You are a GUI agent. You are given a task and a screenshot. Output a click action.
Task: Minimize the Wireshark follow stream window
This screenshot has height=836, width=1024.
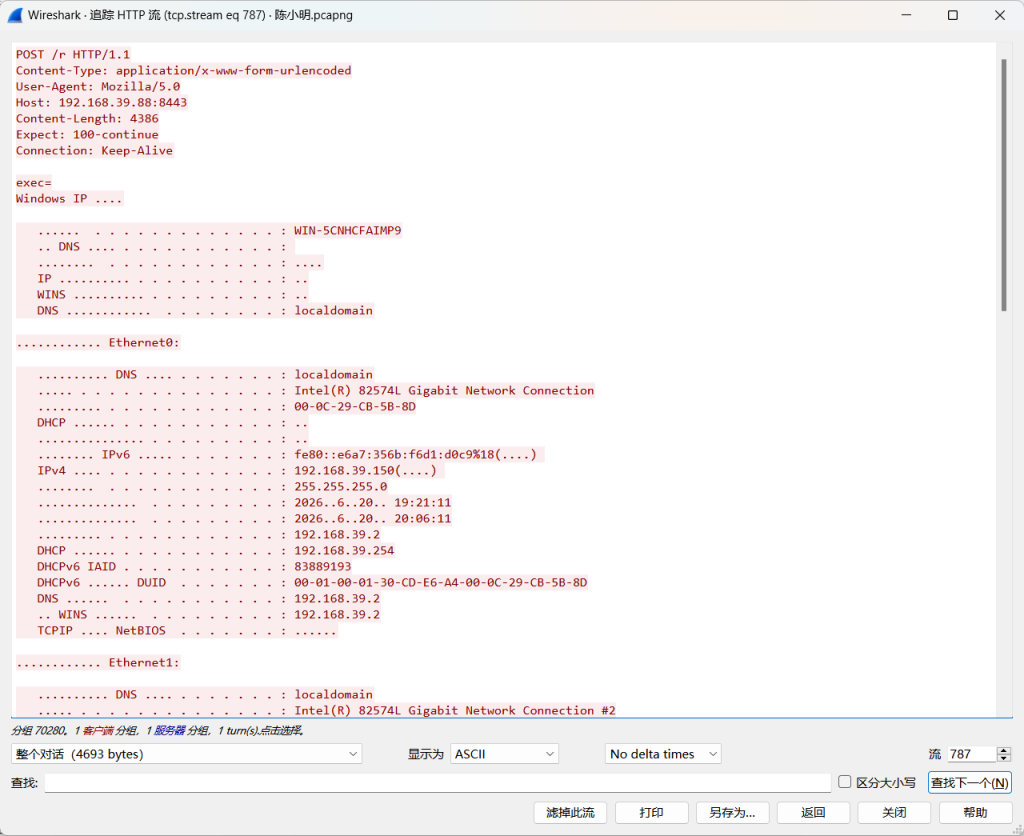906,15
